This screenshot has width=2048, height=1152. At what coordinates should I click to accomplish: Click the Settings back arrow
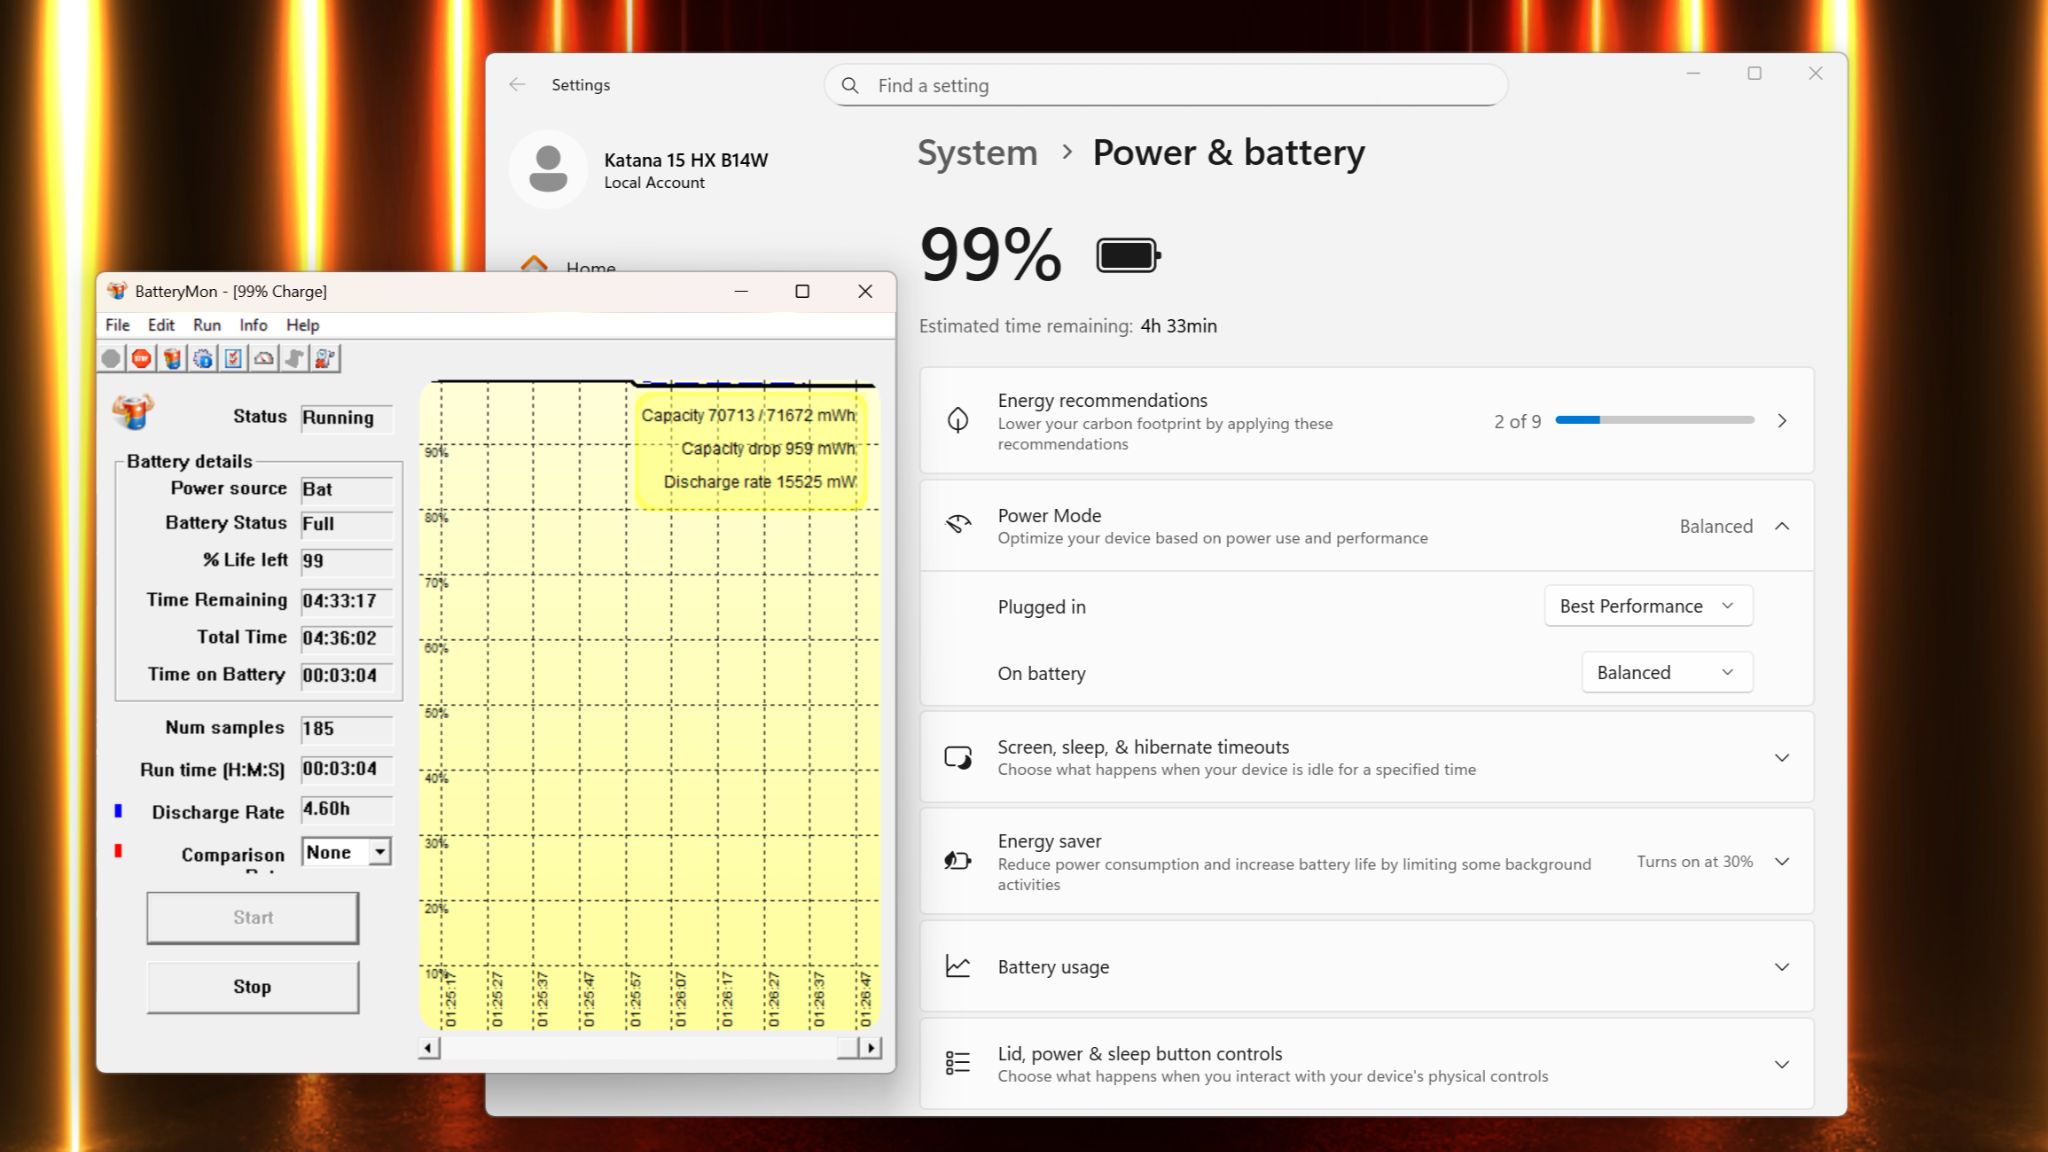point(517,85)
